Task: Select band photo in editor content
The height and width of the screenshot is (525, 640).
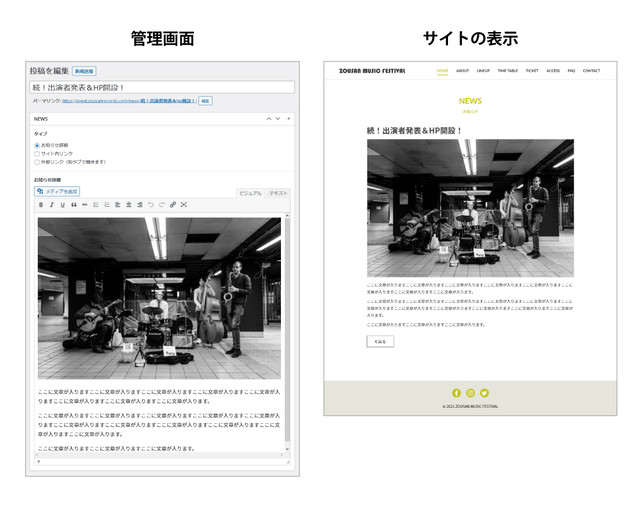Action: point(159,298)
